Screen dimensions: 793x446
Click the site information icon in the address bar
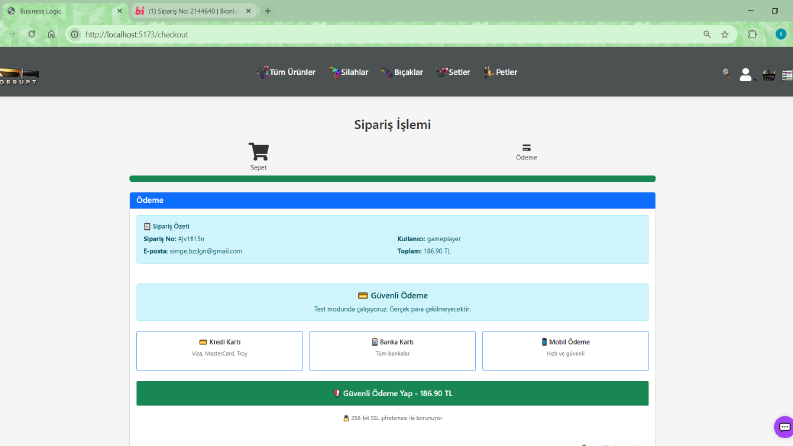tap(75, 34)
